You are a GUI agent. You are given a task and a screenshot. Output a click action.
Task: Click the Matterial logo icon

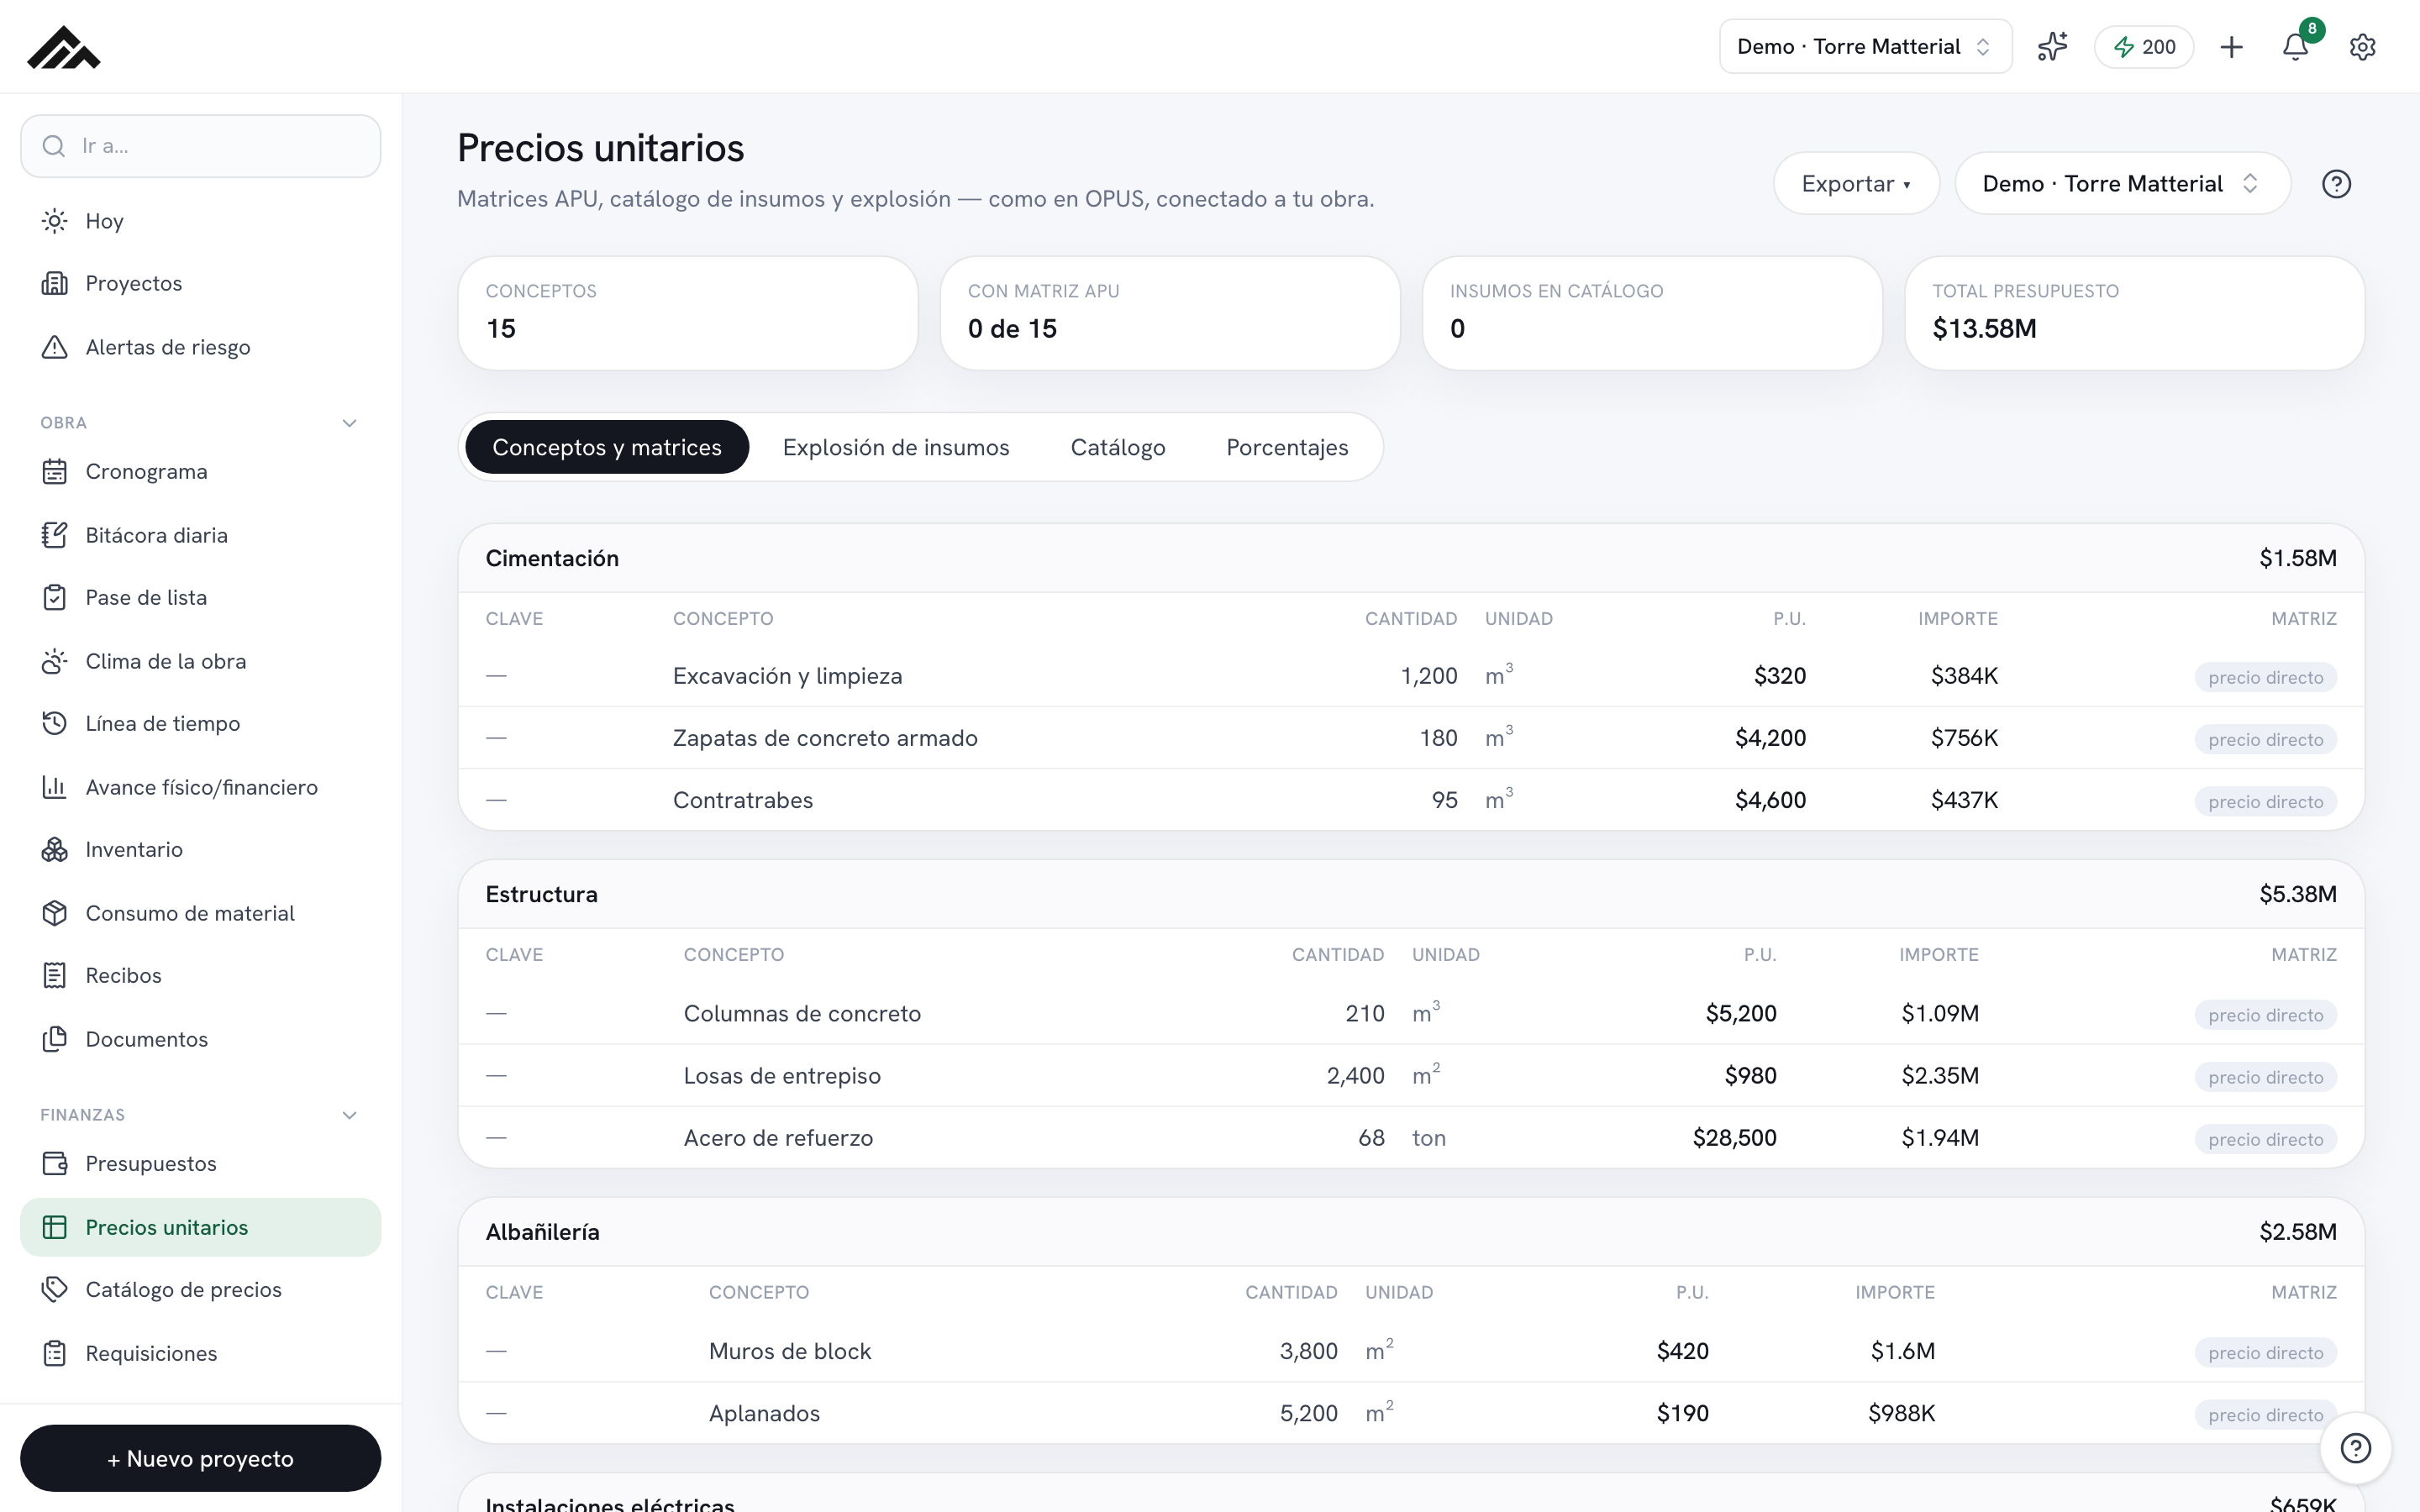(x=63, y=47)
